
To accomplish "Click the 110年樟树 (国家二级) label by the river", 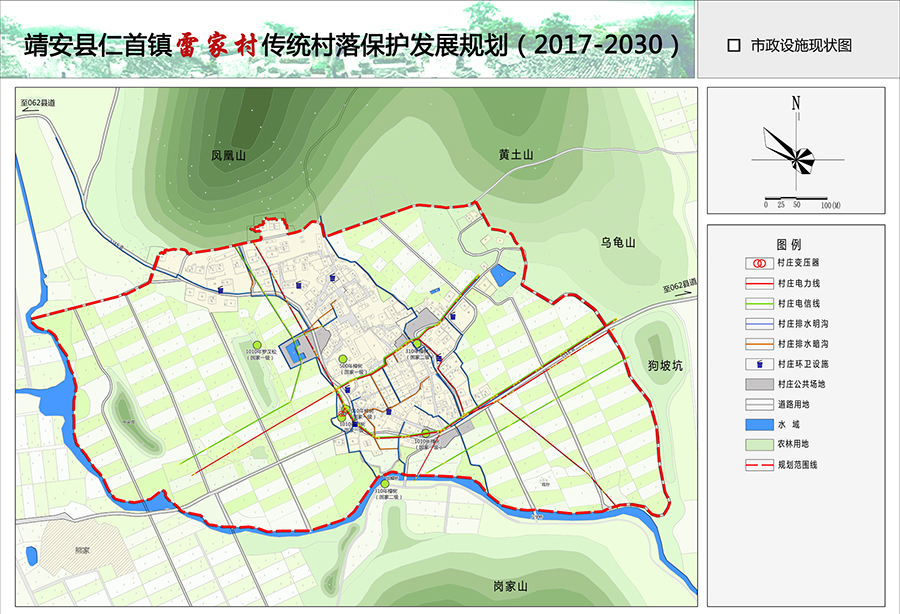I will pos(389,494).
